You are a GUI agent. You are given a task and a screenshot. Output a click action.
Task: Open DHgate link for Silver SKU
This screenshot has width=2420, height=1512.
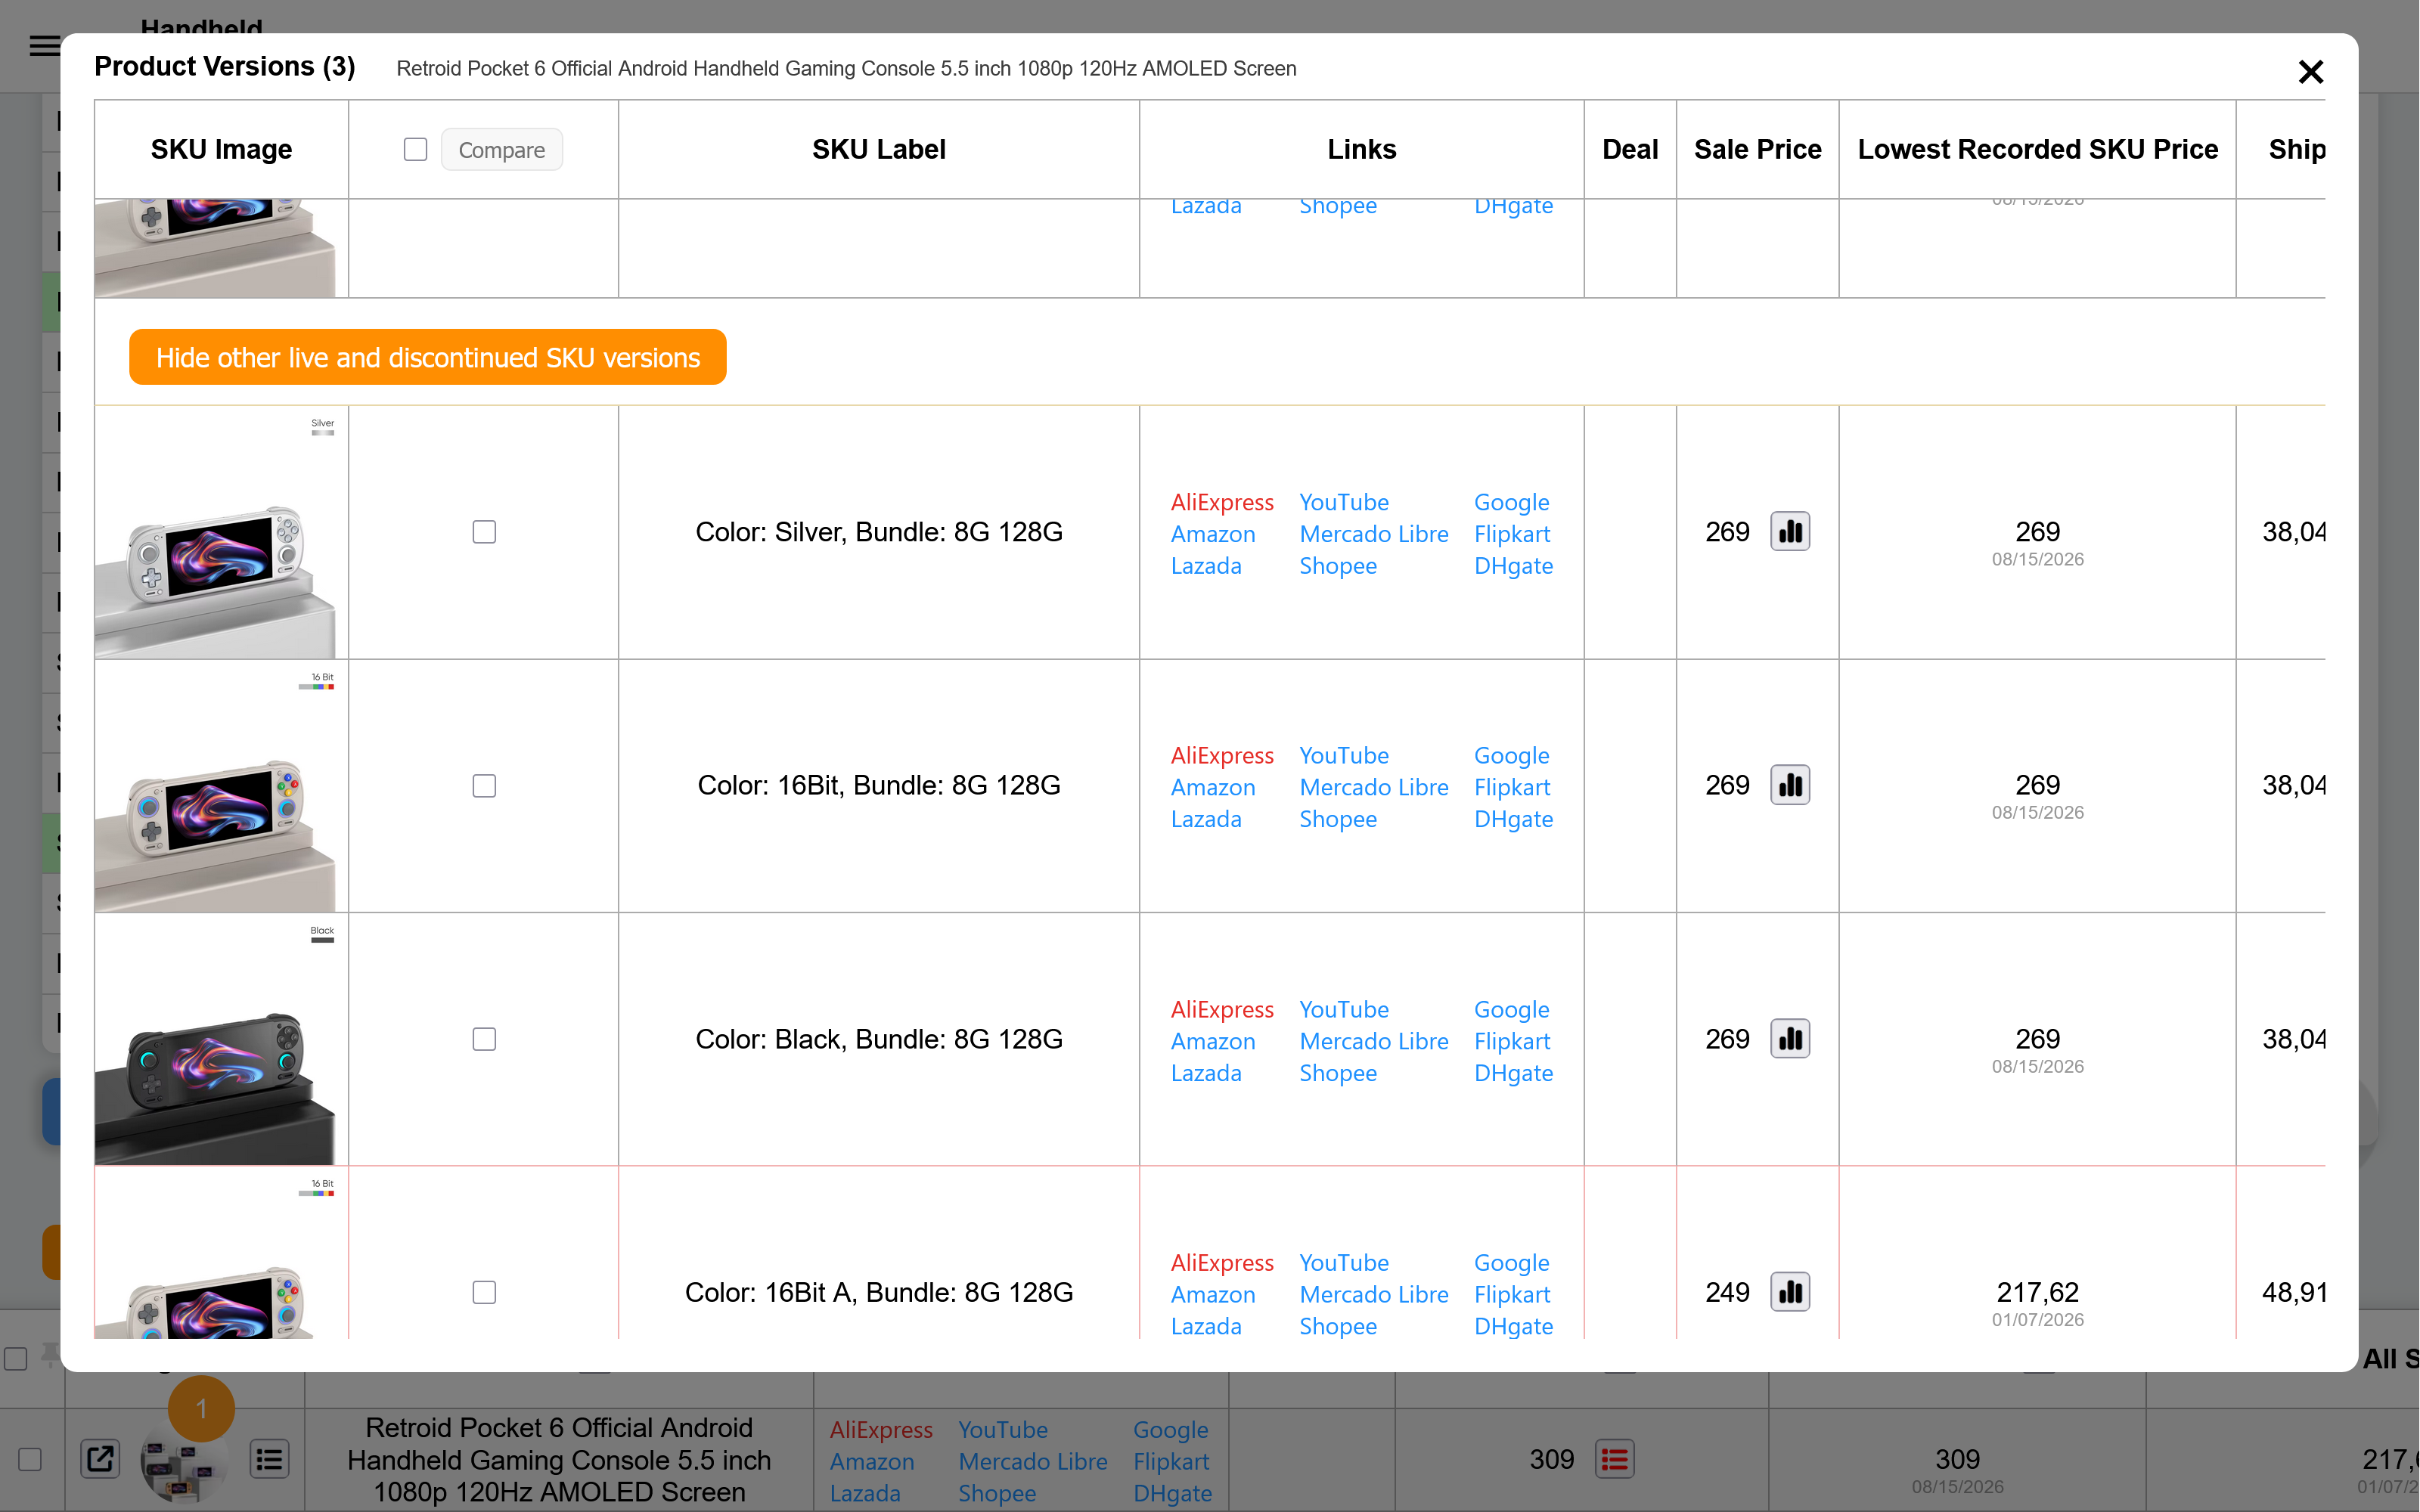pos(1514,566)
